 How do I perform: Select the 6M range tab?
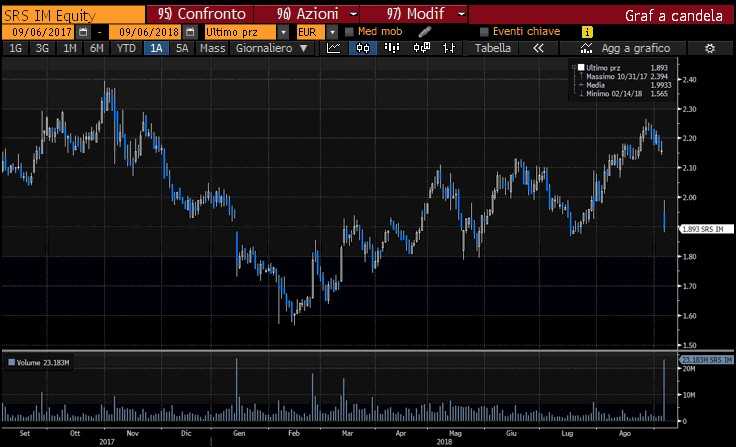(x=96, y=48)
